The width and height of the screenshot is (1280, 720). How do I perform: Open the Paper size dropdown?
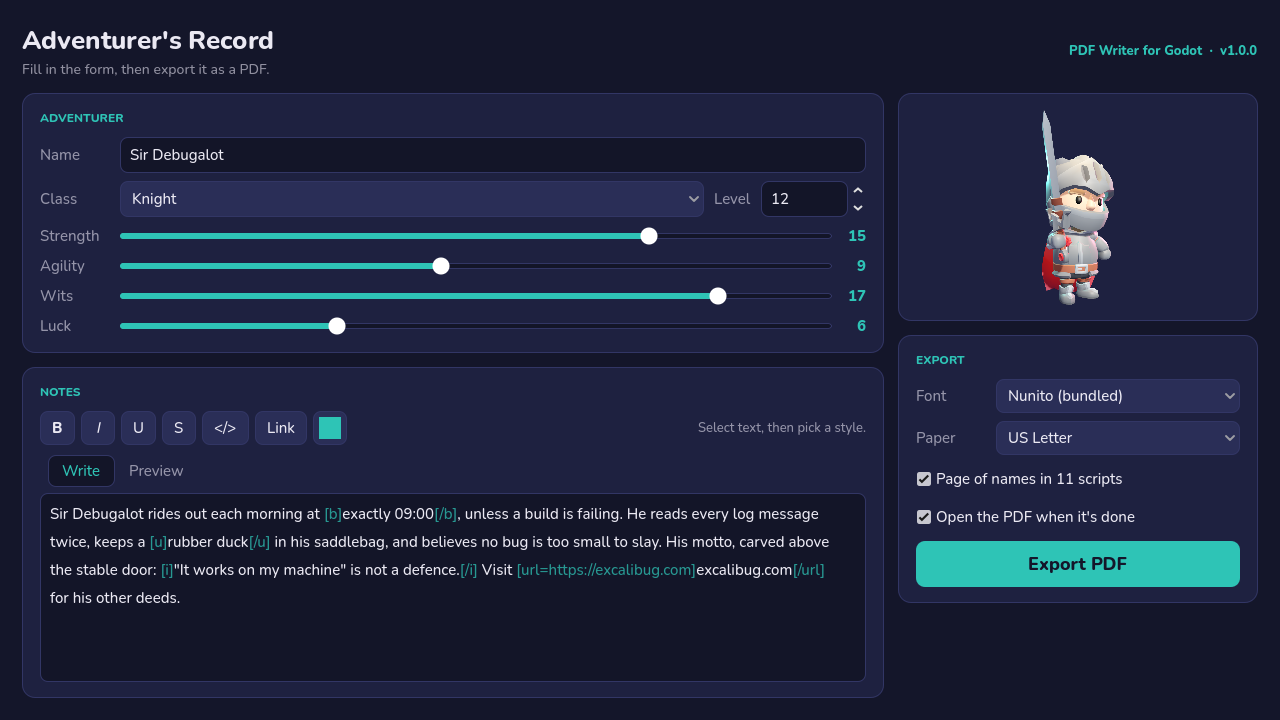[1118, 438]
